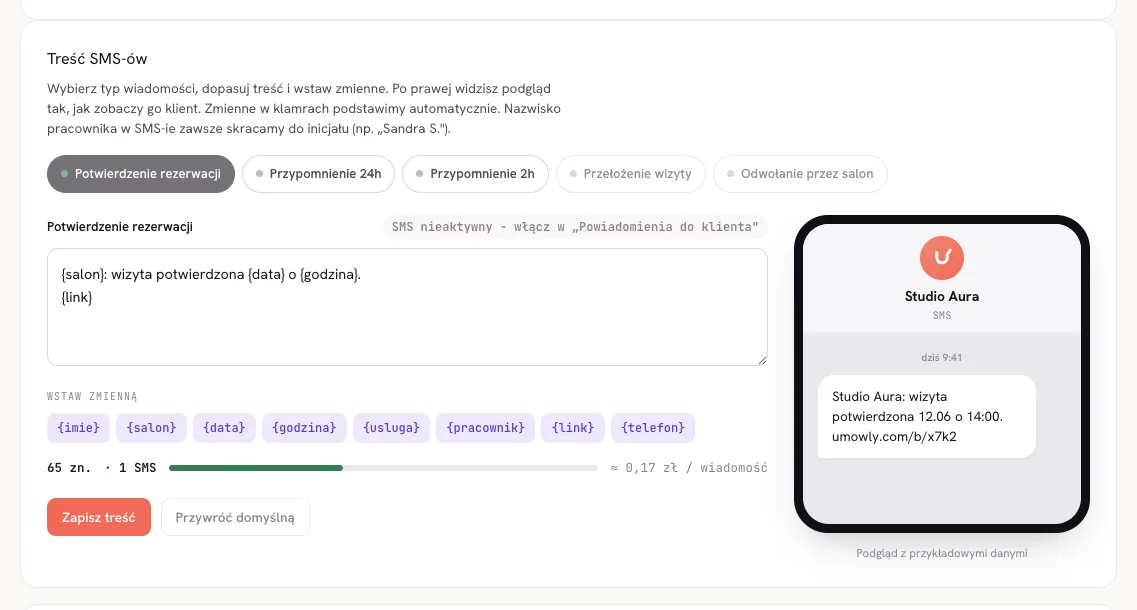
Task: Click into the SMS content text area
Action: pos(407,307)
